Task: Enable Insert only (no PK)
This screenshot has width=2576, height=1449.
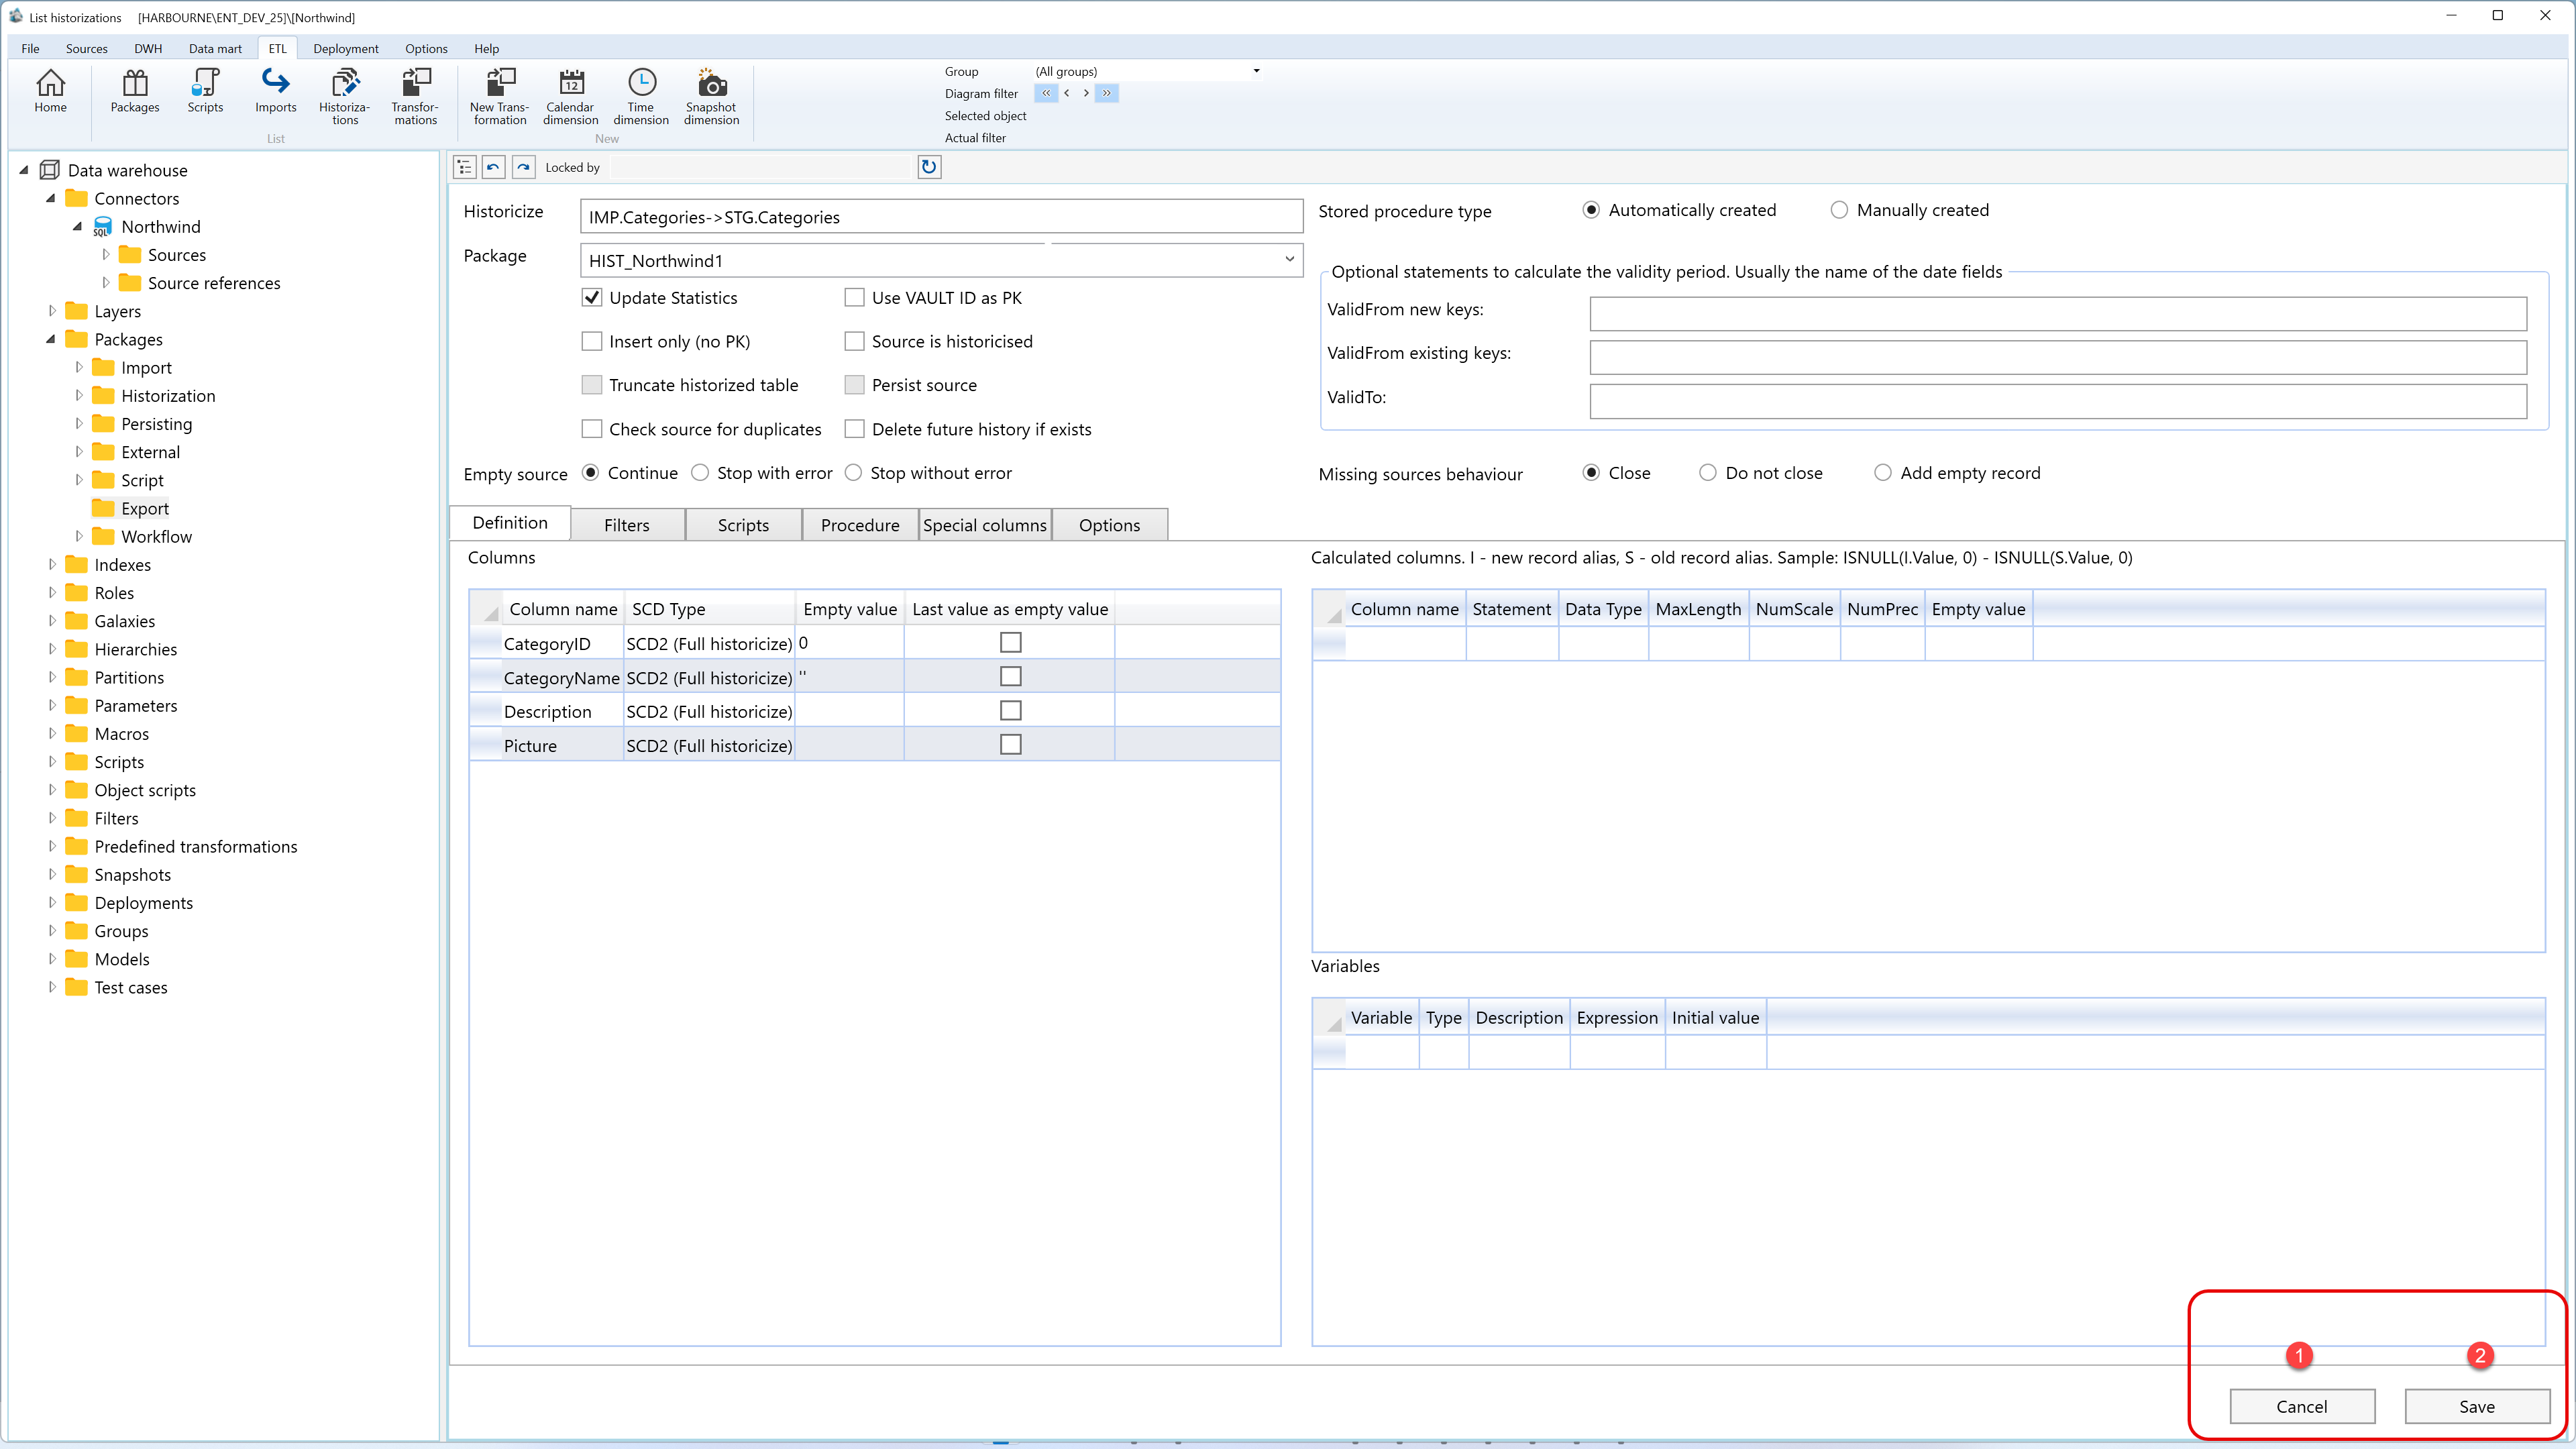Action: point(592,342)
